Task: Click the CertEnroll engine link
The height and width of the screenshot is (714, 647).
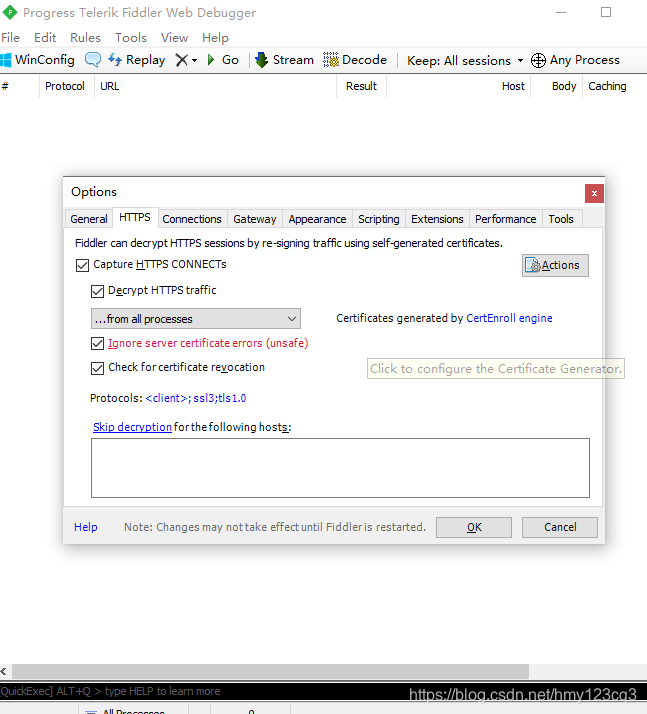Action: (509, 318)
